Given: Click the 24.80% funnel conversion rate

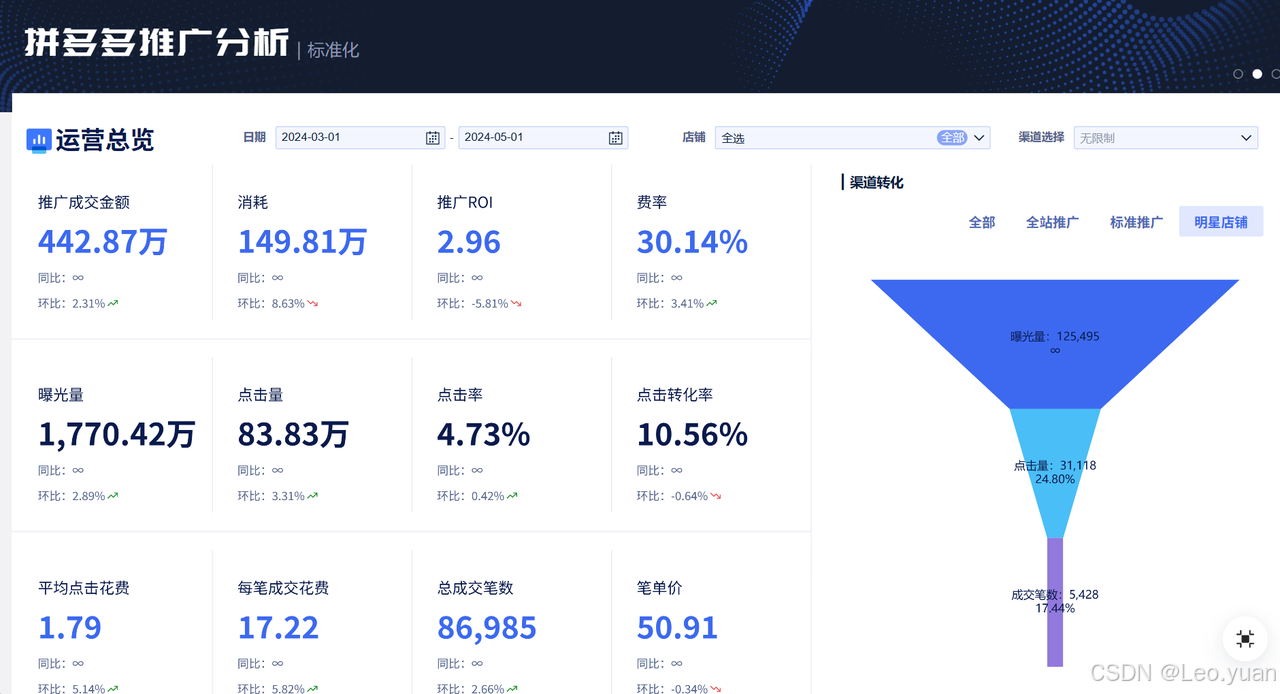Looking at the screenshot, I should [1055, 479].
